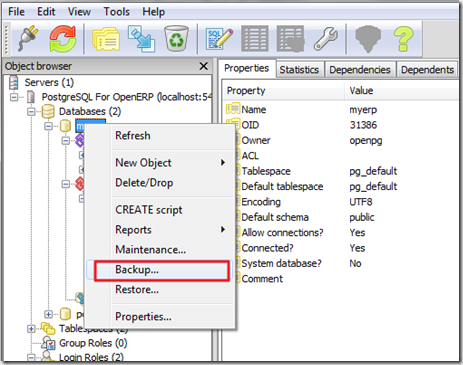Select the Owner value openpg
463x365 pixels.
click(366, 141)
